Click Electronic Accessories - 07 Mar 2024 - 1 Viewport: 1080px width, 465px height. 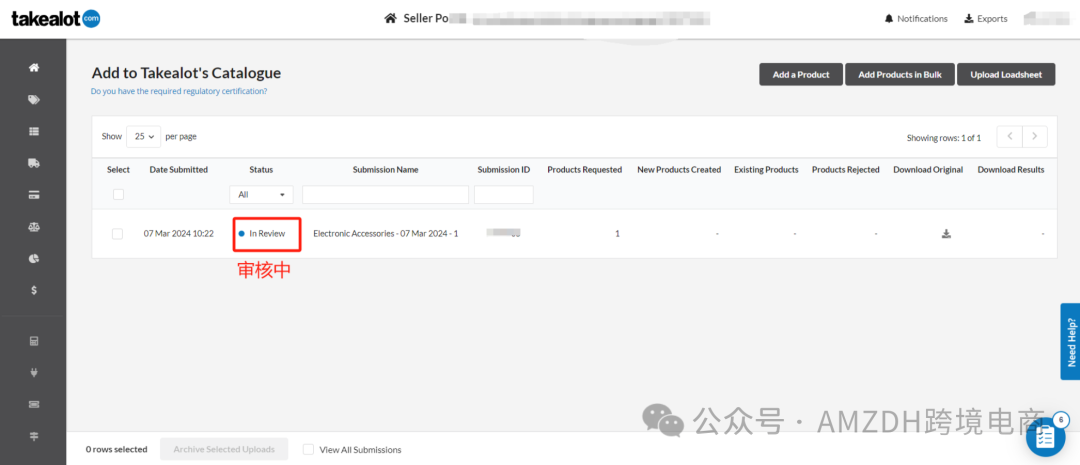coord(386,234)
